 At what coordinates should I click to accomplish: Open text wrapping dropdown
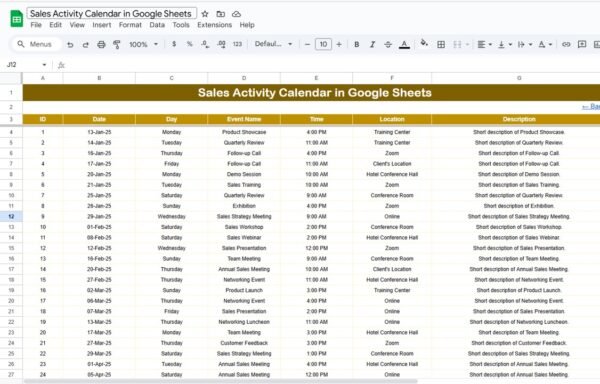pos(525,44)
